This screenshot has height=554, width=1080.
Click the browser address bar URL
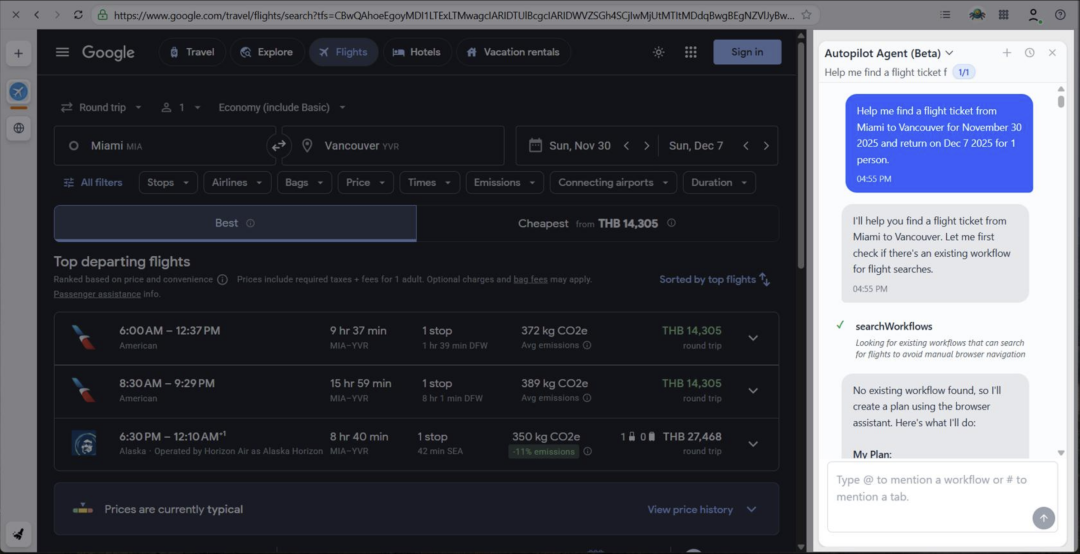pyautogui.click(x=453, y=14)
